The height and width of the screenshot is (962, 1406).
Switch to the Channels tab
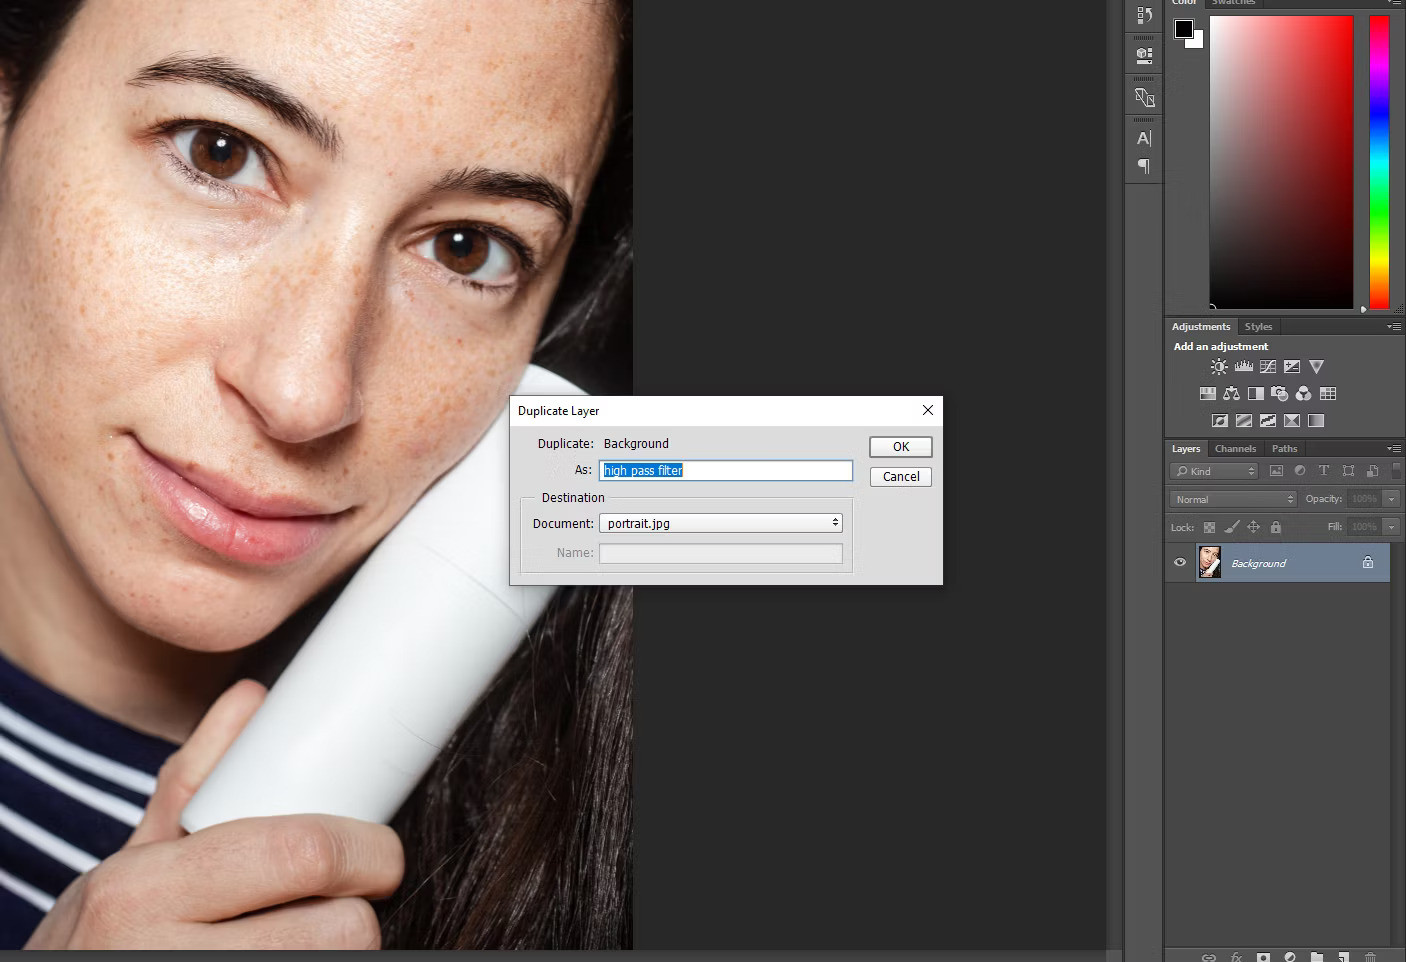click(x=1235, y=449)
